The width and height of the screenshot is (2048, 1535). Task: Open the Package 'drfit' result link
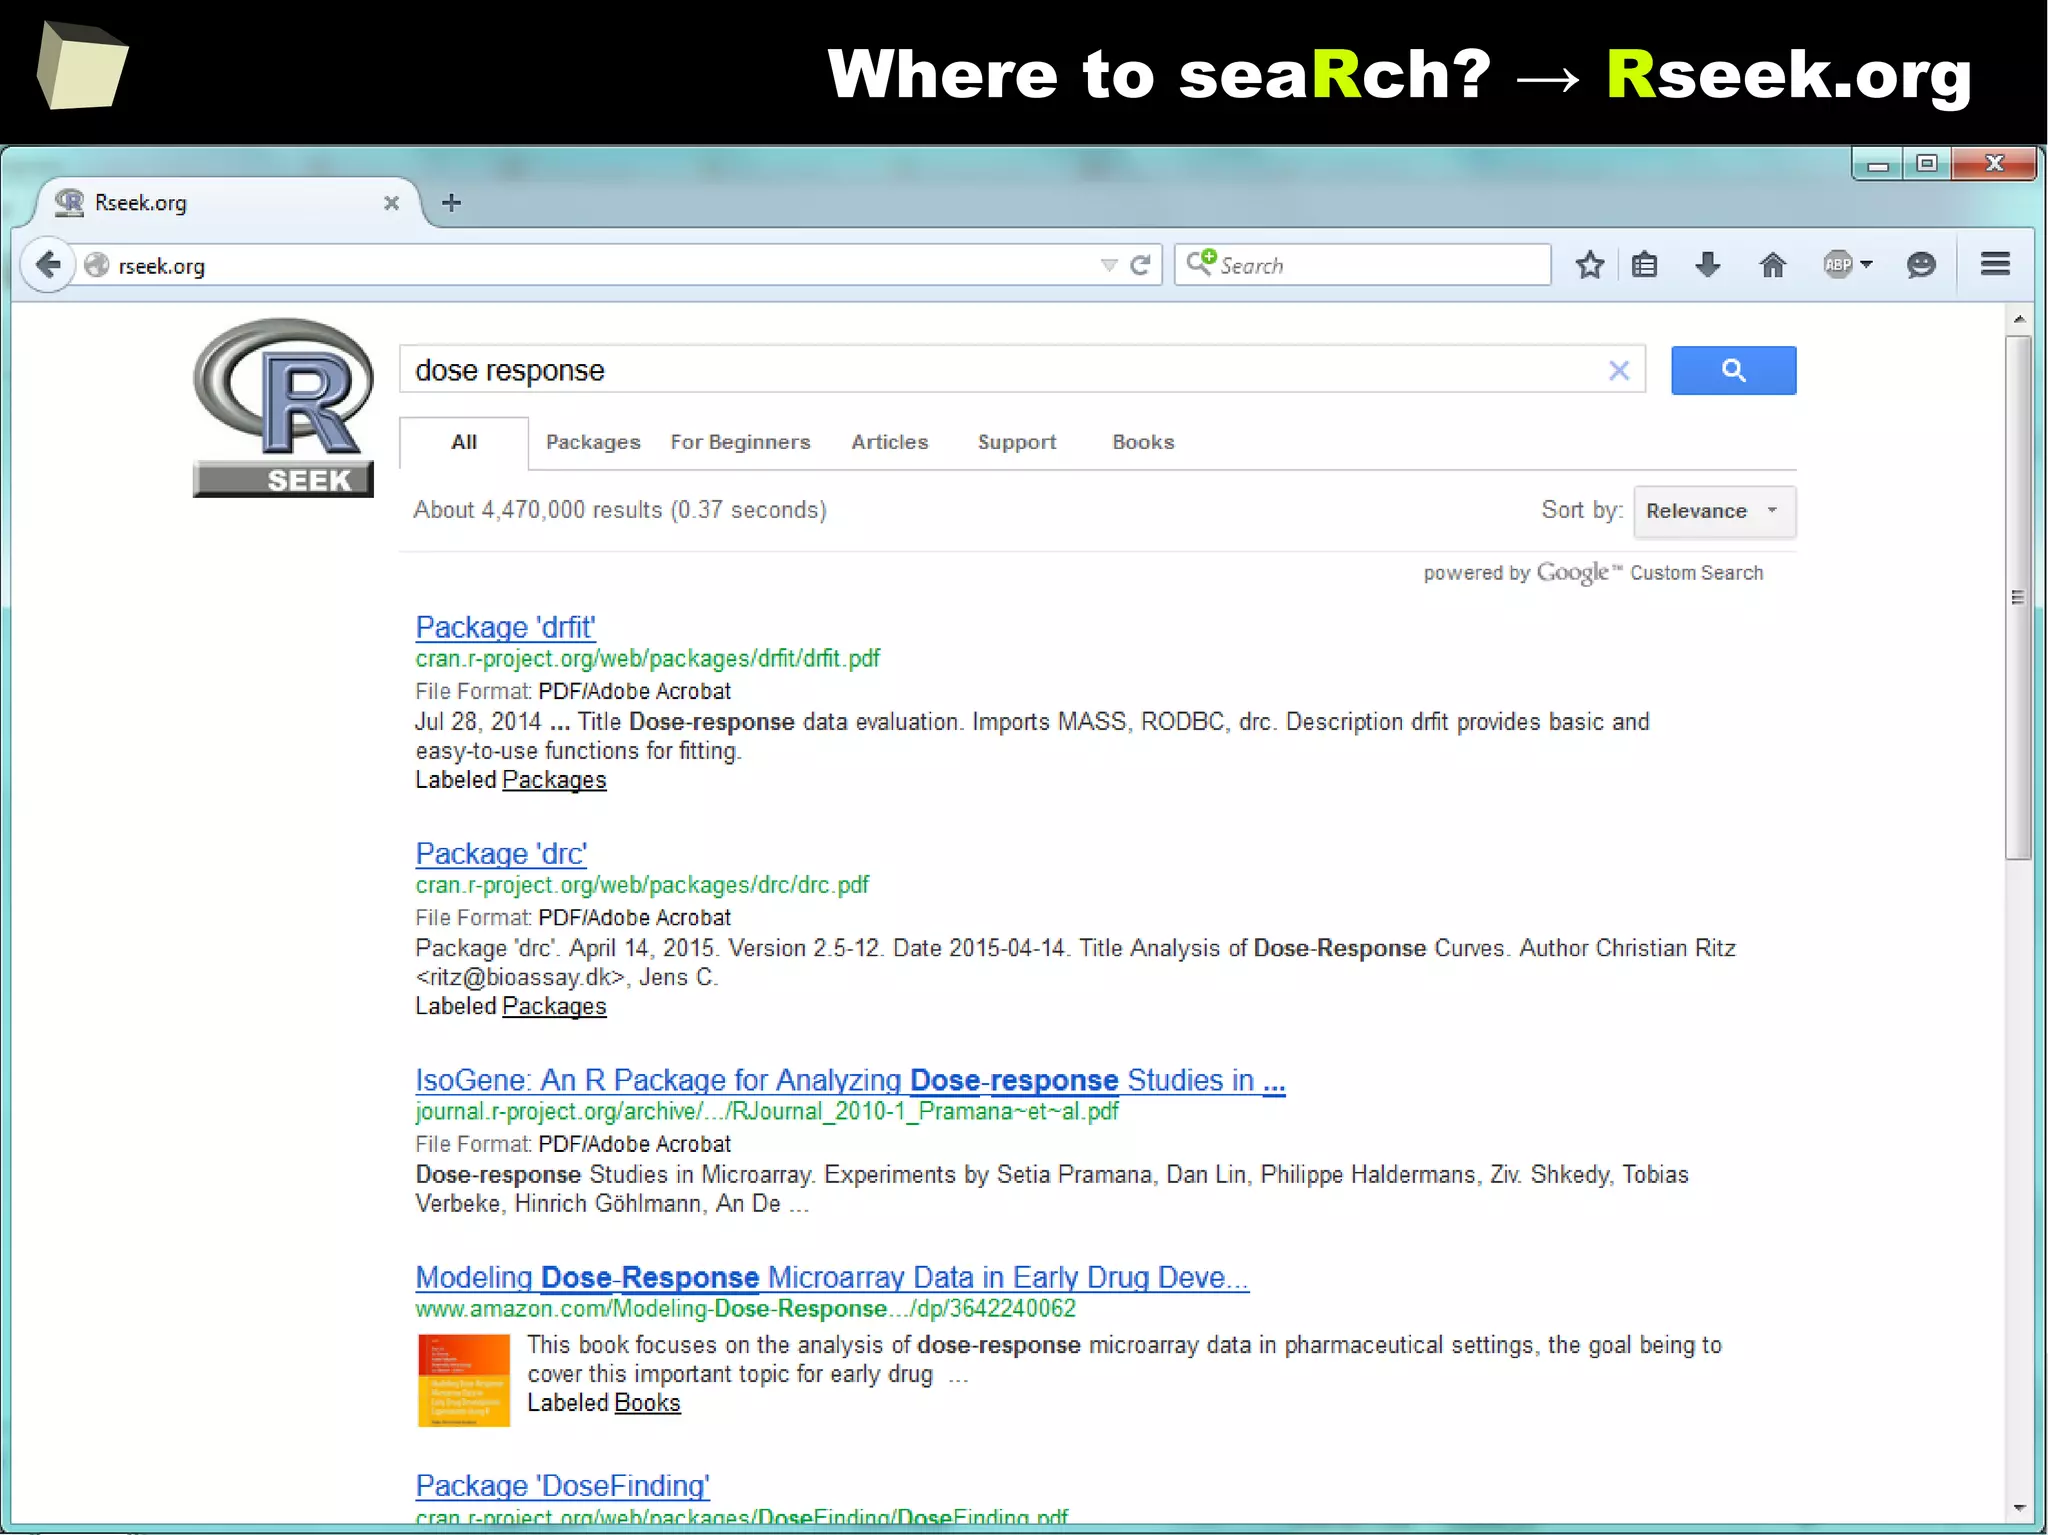click(505, 627)
